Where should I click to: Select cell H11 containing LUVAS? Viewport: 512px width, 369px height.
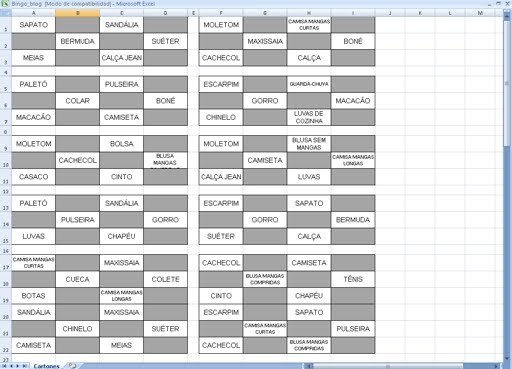click(x=309, y=177)
